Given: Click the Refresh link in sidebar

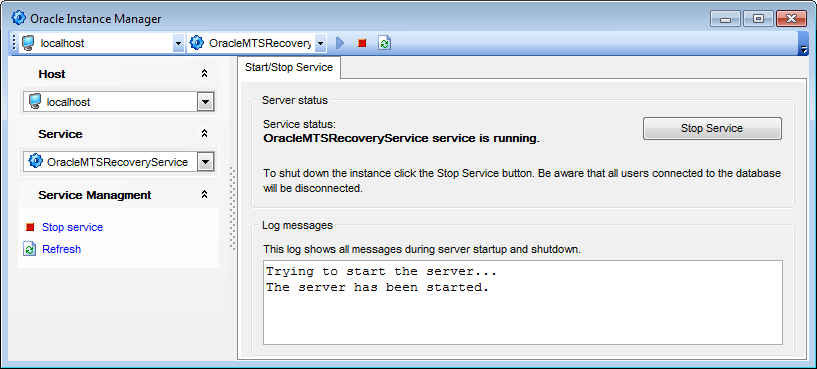Looking at the screenshot, I should pos(61,249).
